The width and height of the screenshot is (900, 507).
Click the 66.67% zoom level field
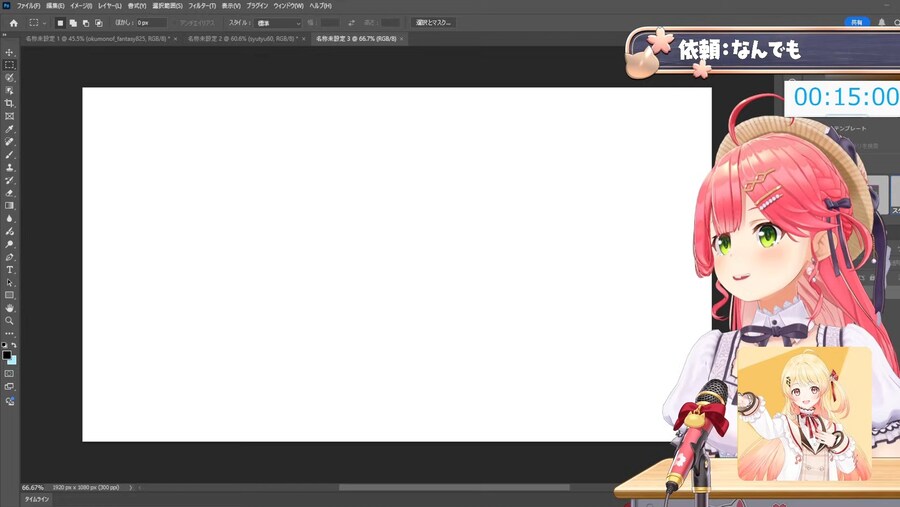(x=33, y=487)
